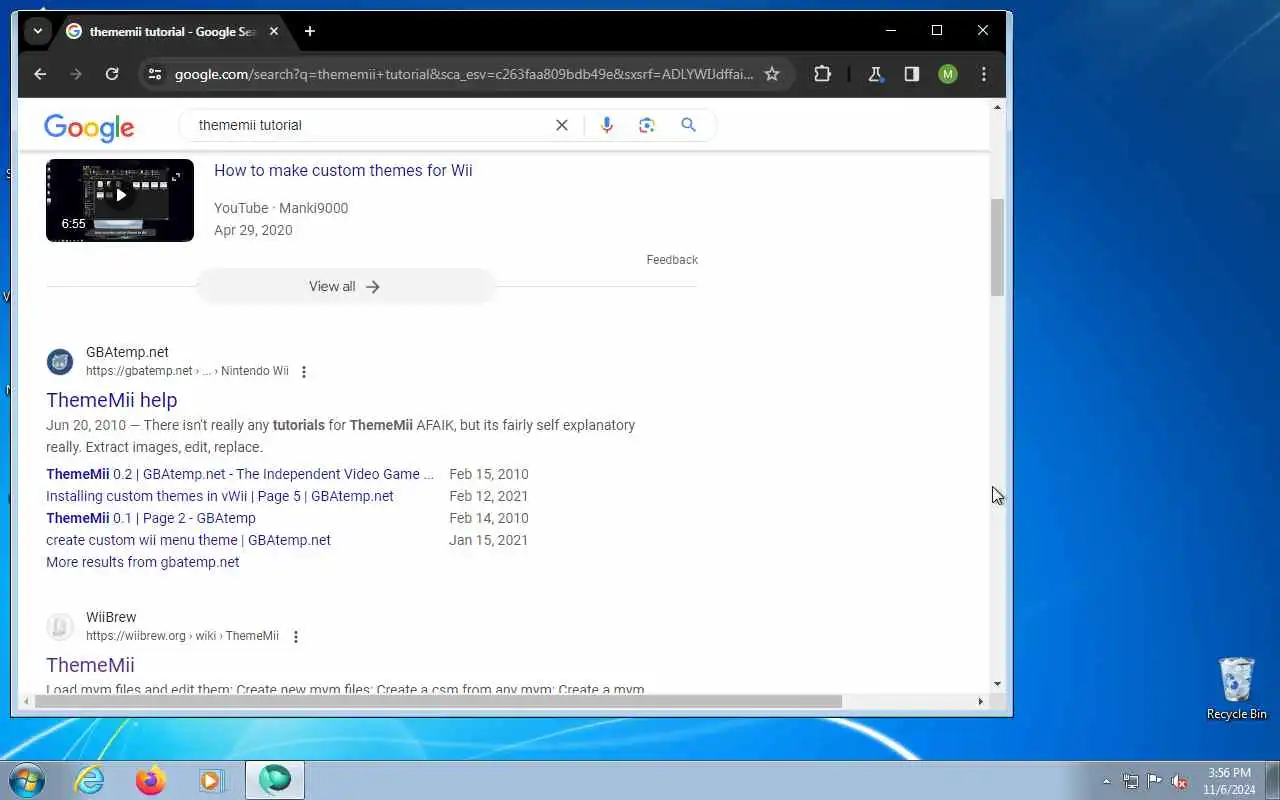Launch Internet Explorer from taskbar
Image resolution: width=1280 pixels, height=800 pixels.
coord(90,780)
